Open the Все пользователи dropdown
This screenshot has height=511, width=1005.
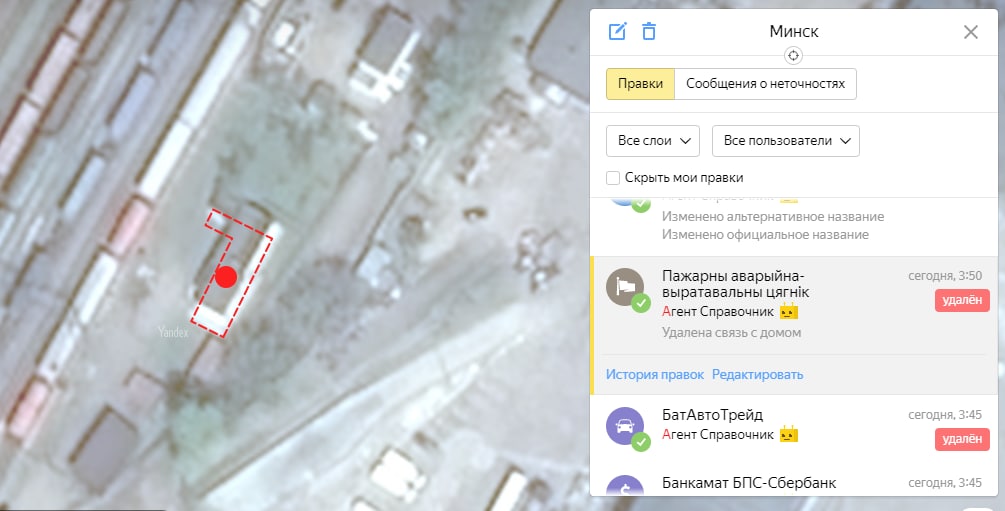(786, 141)
